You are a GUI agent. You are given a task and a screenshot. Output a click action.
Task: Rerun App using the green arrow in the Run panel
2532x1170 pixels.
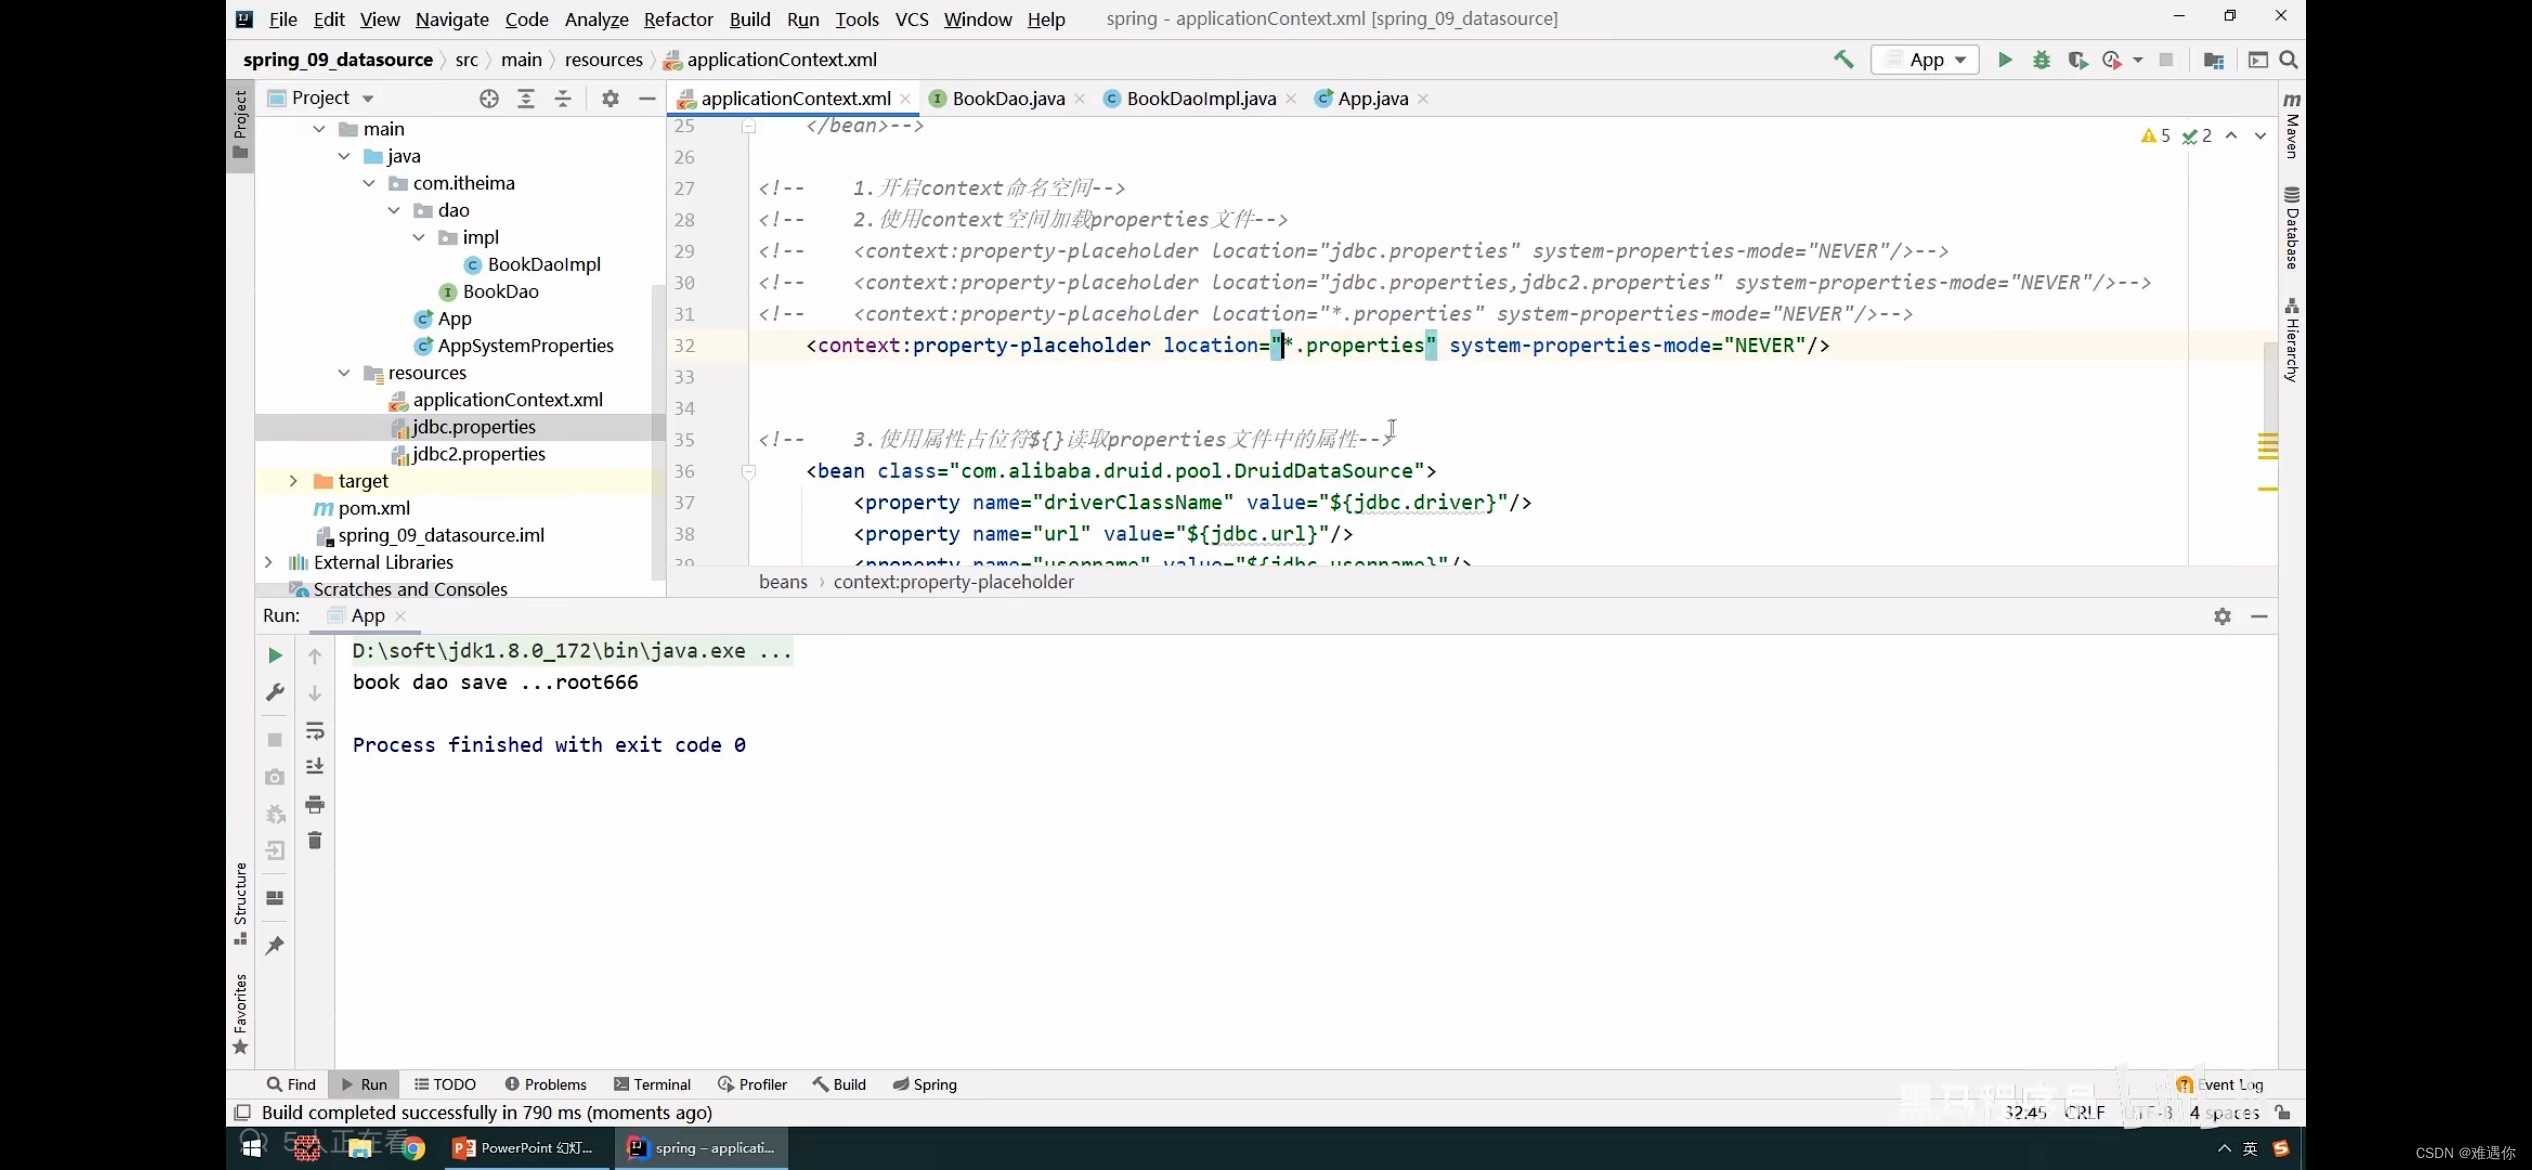click(x=275, y=655)
